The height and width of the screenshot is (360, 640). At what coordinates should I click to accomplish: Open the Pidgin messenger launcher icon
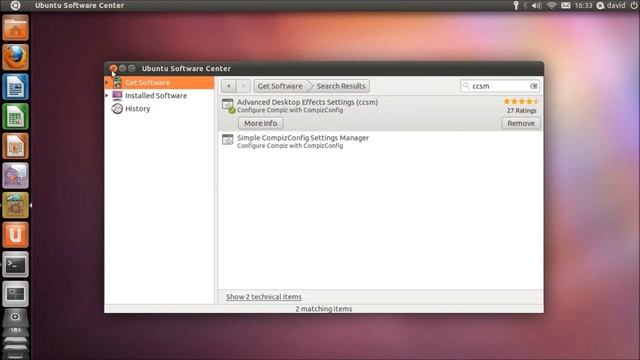(16, 176)
